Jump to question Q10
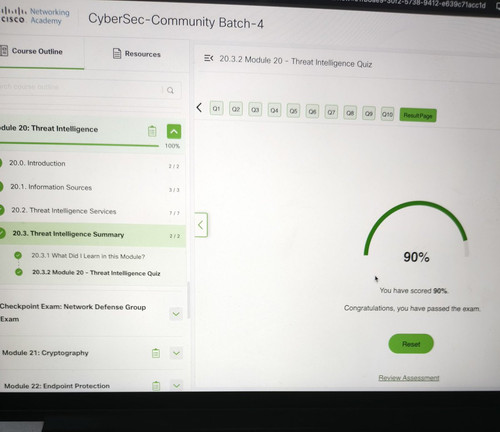500x432 pixels. click(x=387, y=114)
